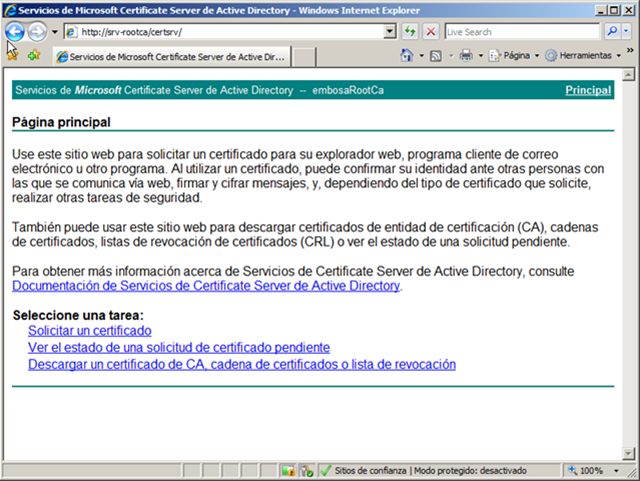
Task: Expand the 100% zoom level dropdown arrow
Action: tap(615, 470)
